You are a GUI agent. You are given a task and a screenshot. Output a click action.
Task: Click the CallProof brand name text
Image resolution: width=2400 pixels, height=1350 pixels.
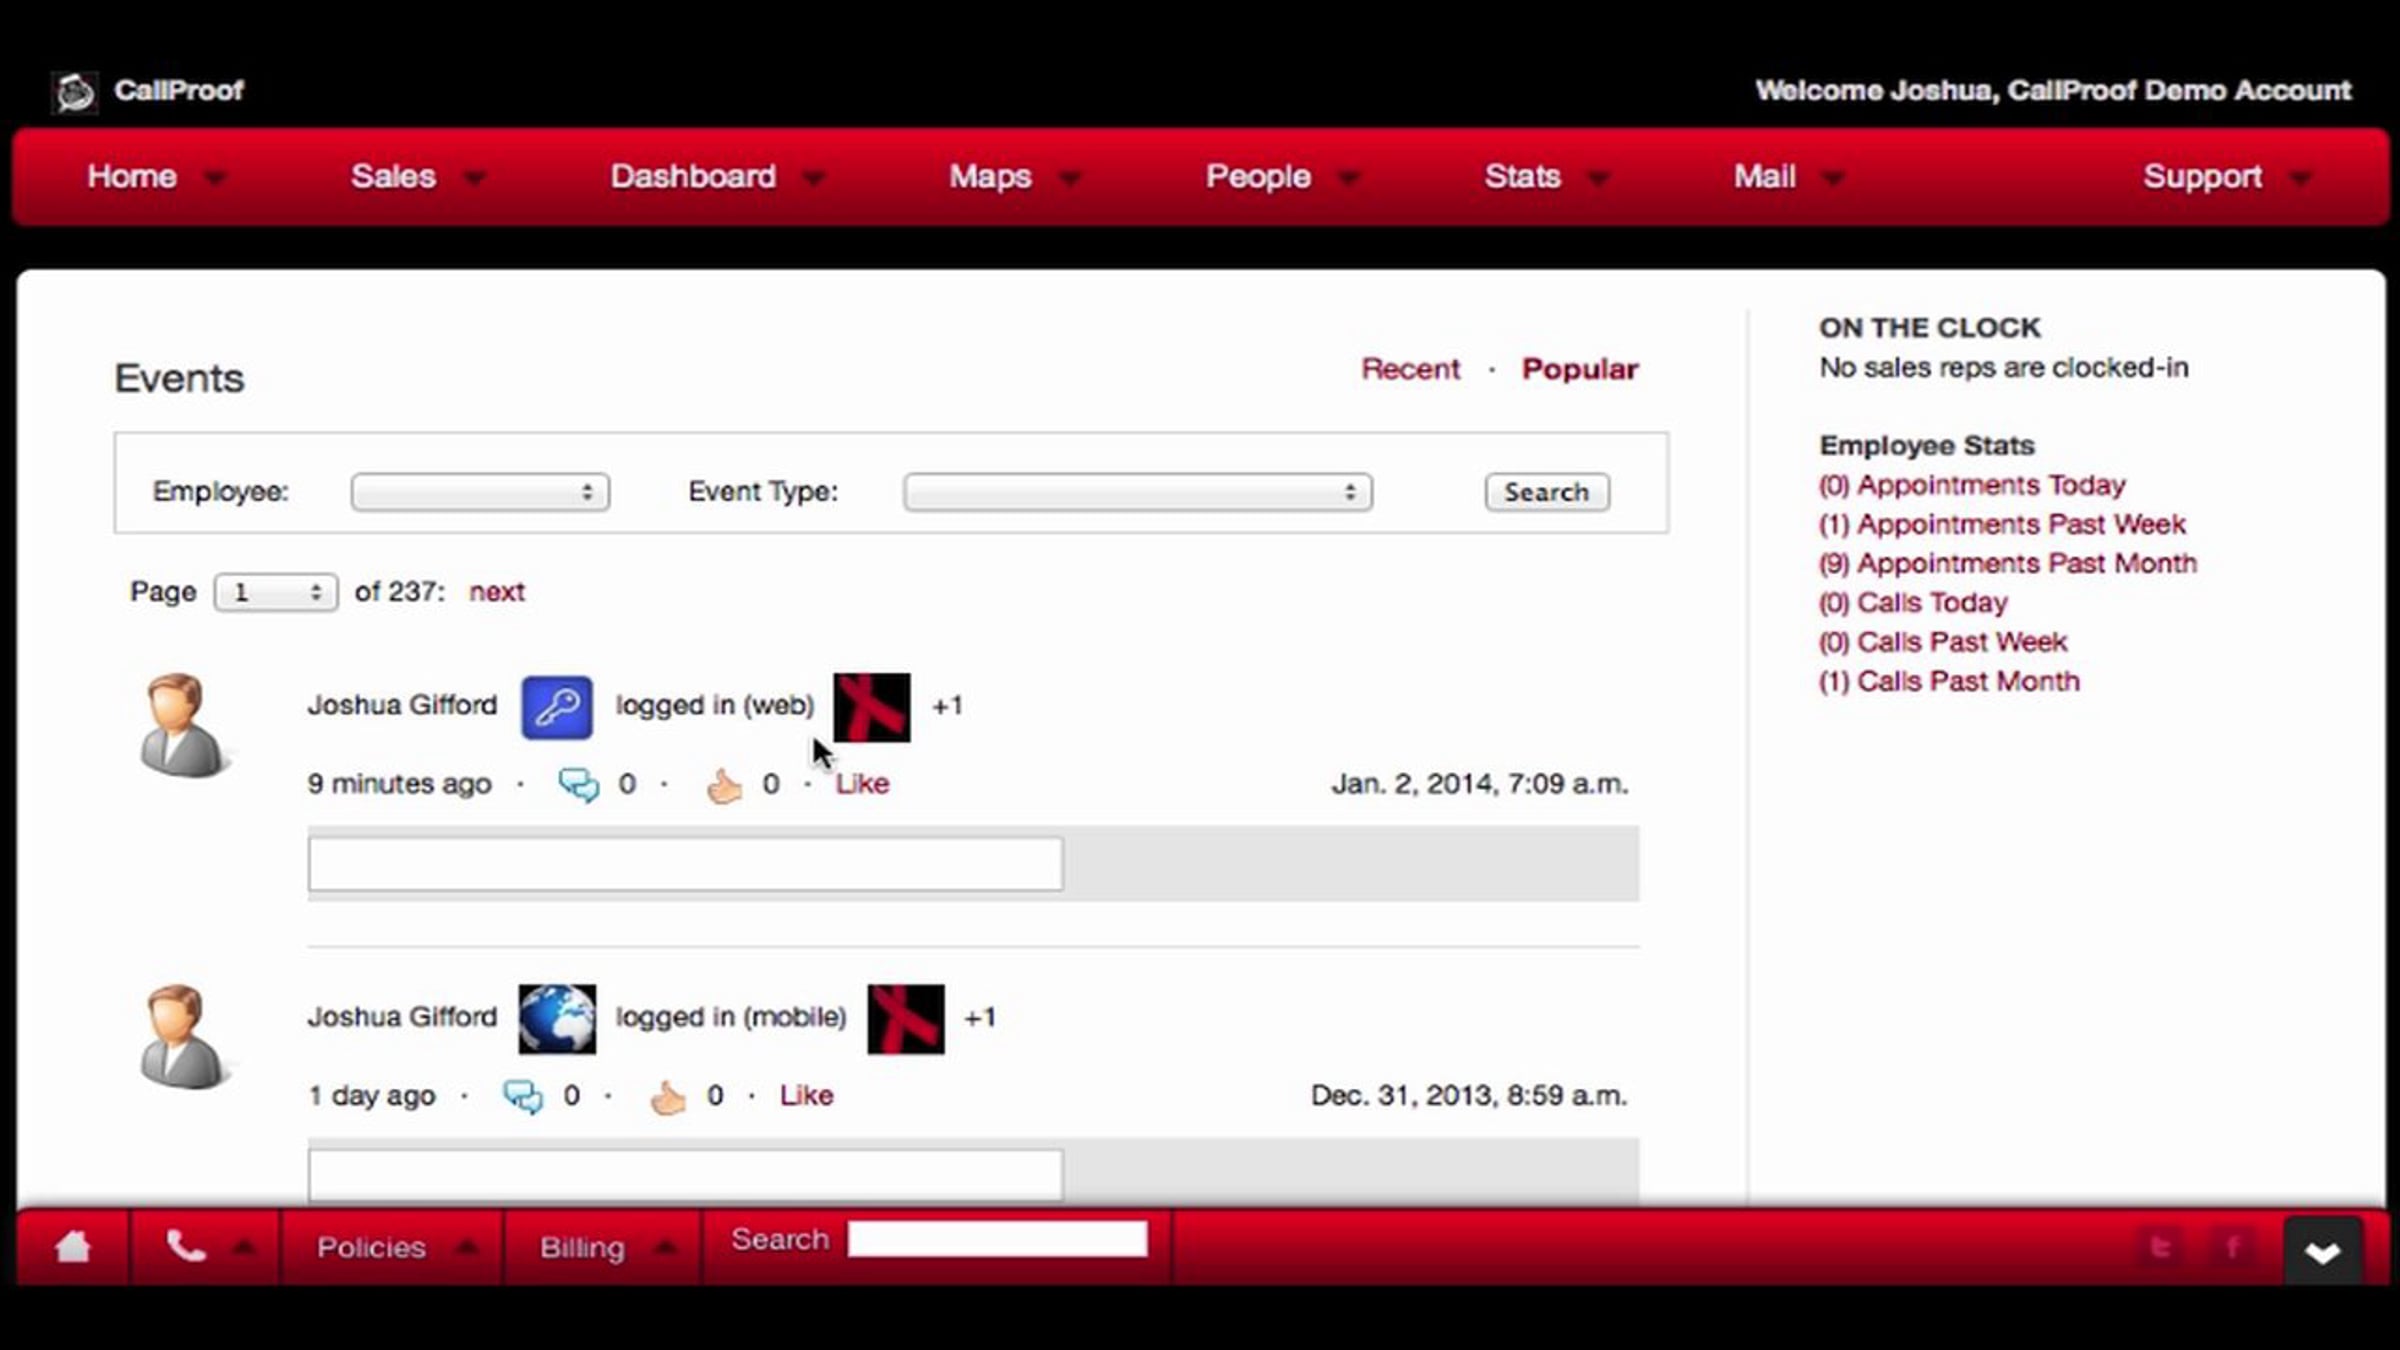(x=179, y=91)
